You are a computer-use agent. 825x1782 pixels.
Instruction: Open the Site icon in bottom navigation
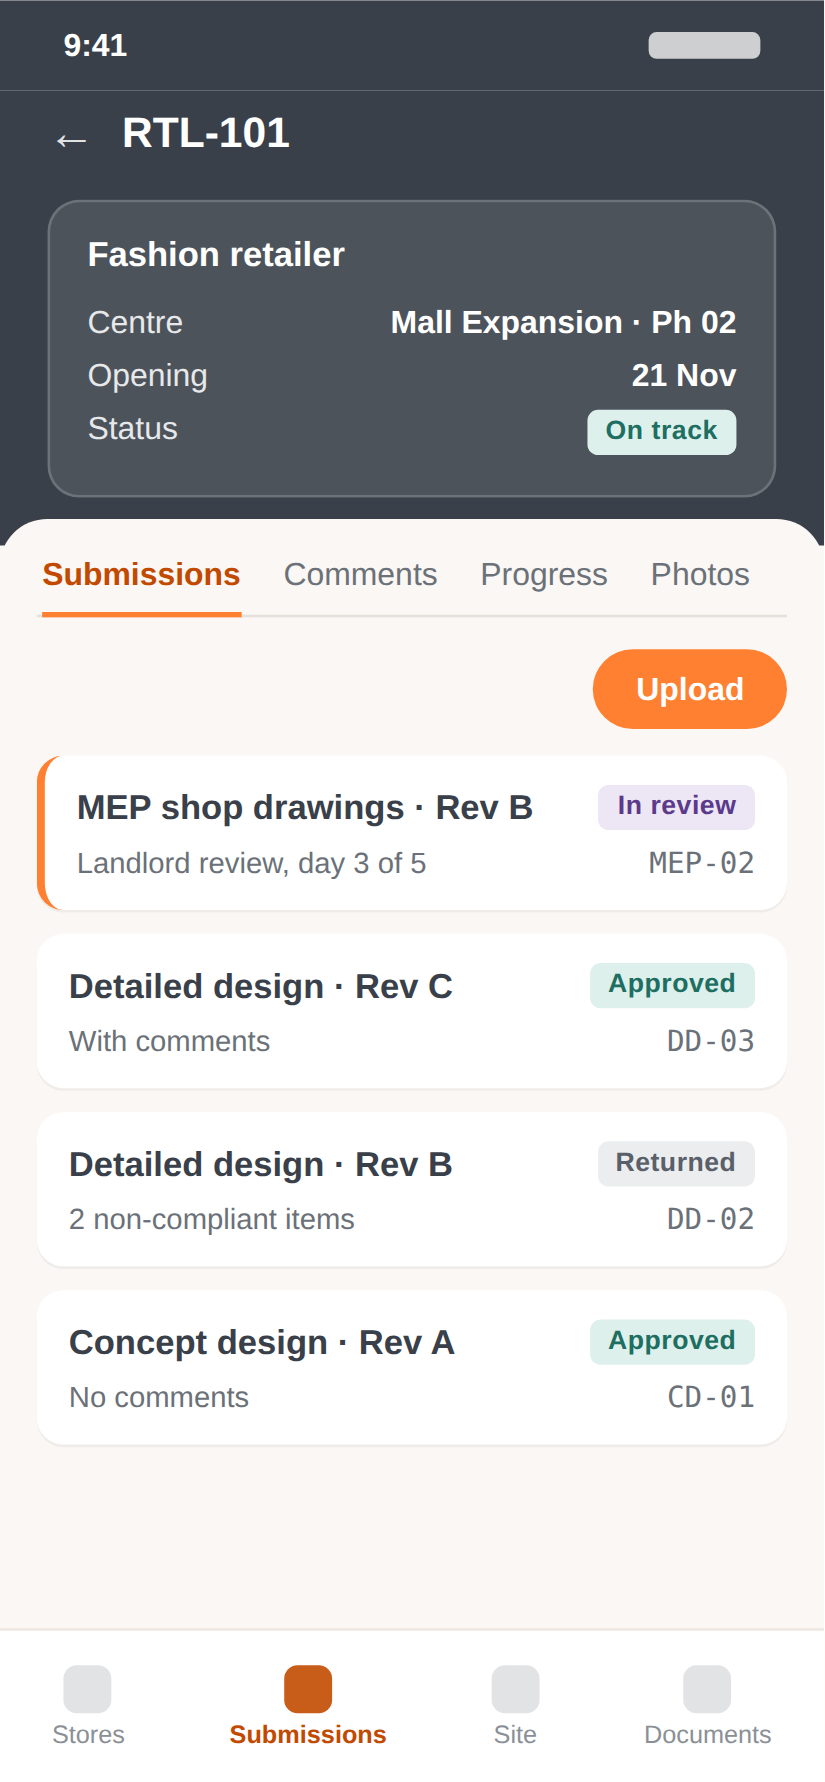(515, 1689)
